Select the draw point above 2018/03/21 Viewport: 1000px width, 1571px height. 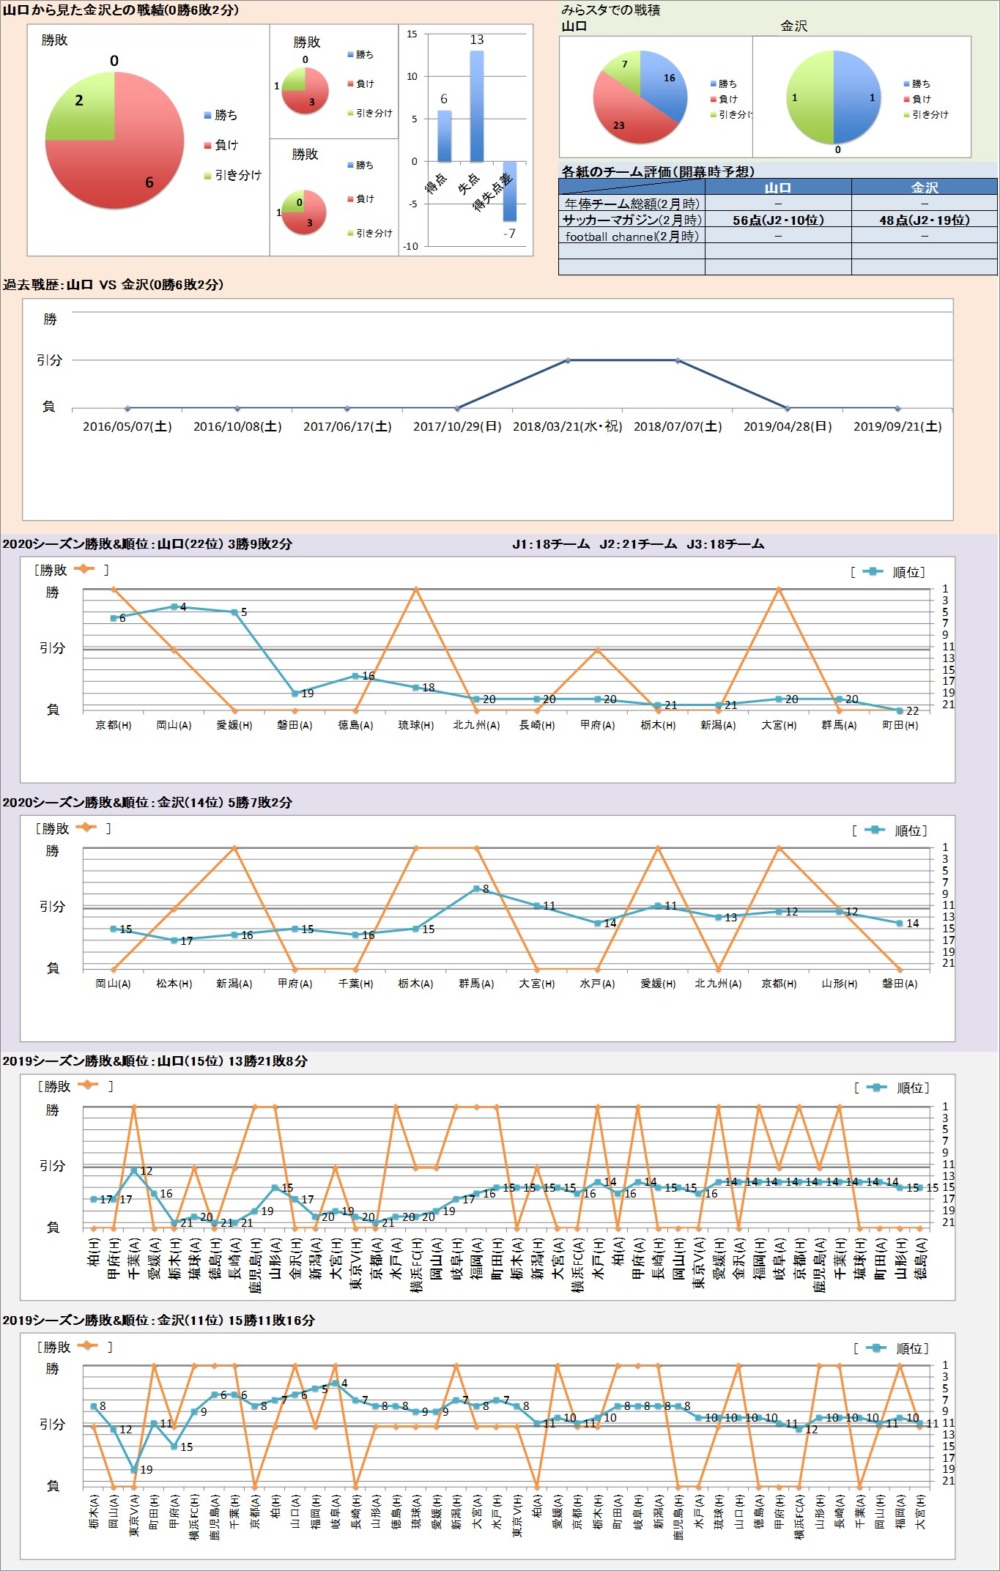[x=567, y=360]
